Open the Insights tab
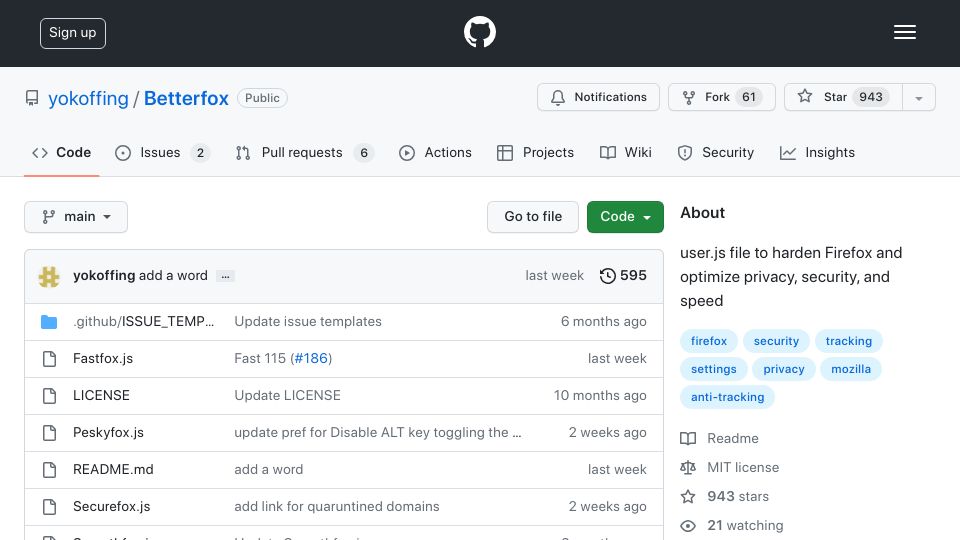 pos(817,152)
